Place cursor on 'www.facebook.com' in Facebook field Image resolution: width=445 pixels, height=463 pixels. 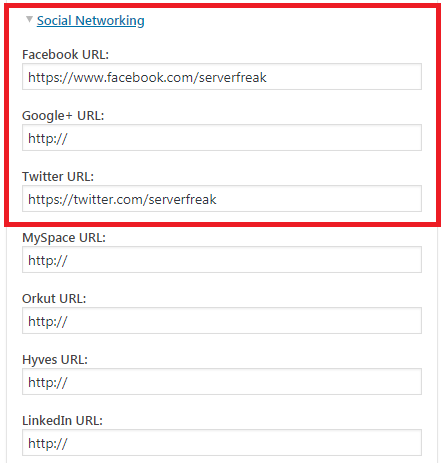(x=134, y=77)
